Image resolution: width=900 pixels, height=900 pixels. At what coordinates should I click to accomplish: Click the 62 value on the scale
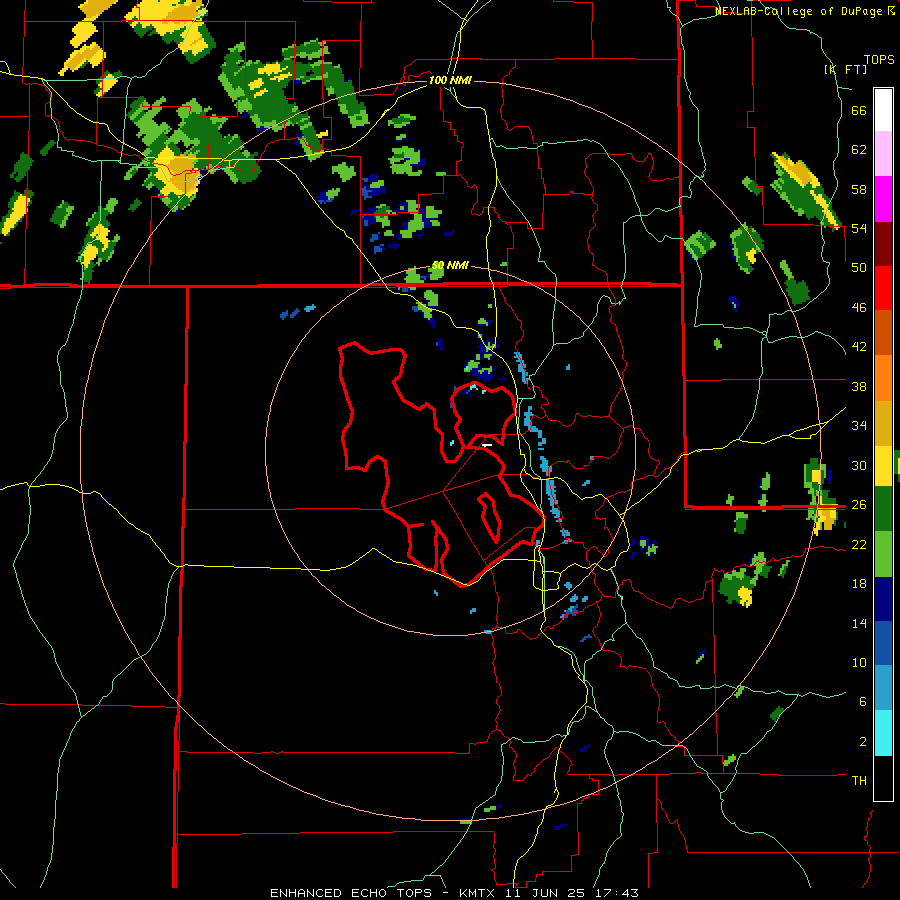pos(859,150)
